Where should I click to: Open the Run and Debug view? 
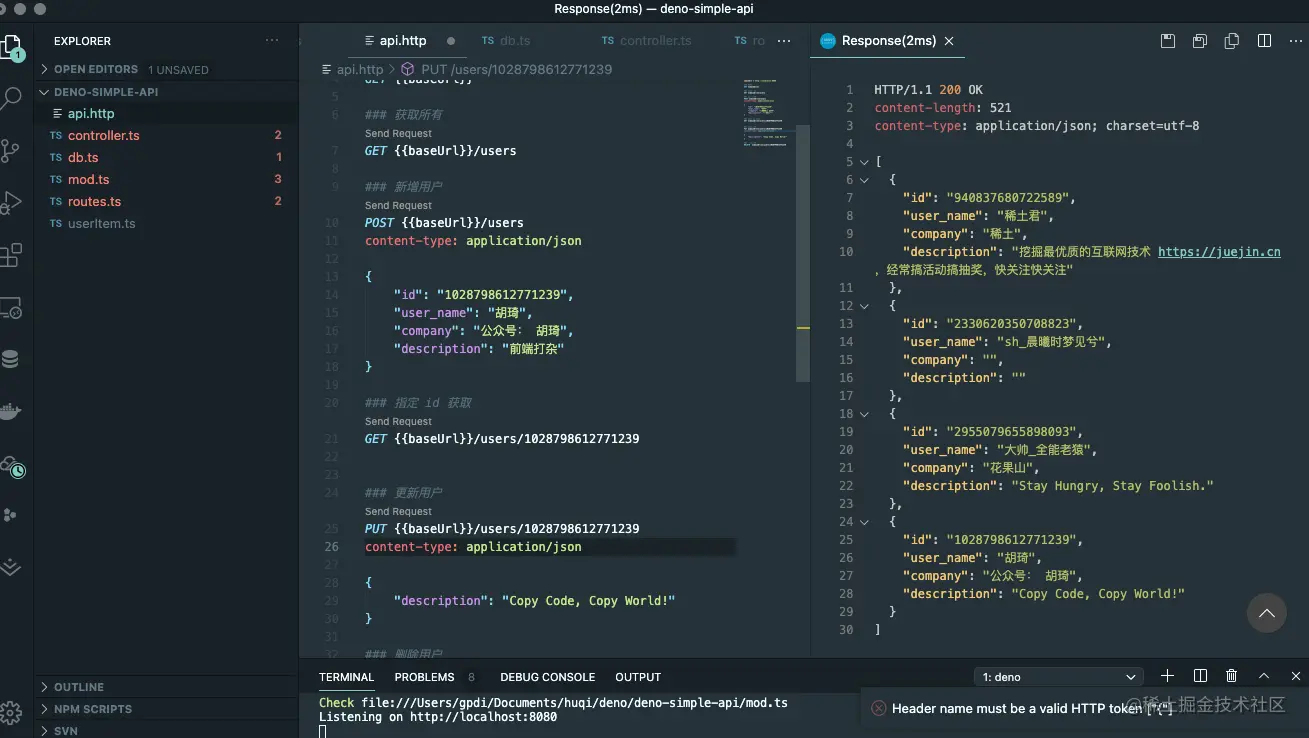[12, 203]
